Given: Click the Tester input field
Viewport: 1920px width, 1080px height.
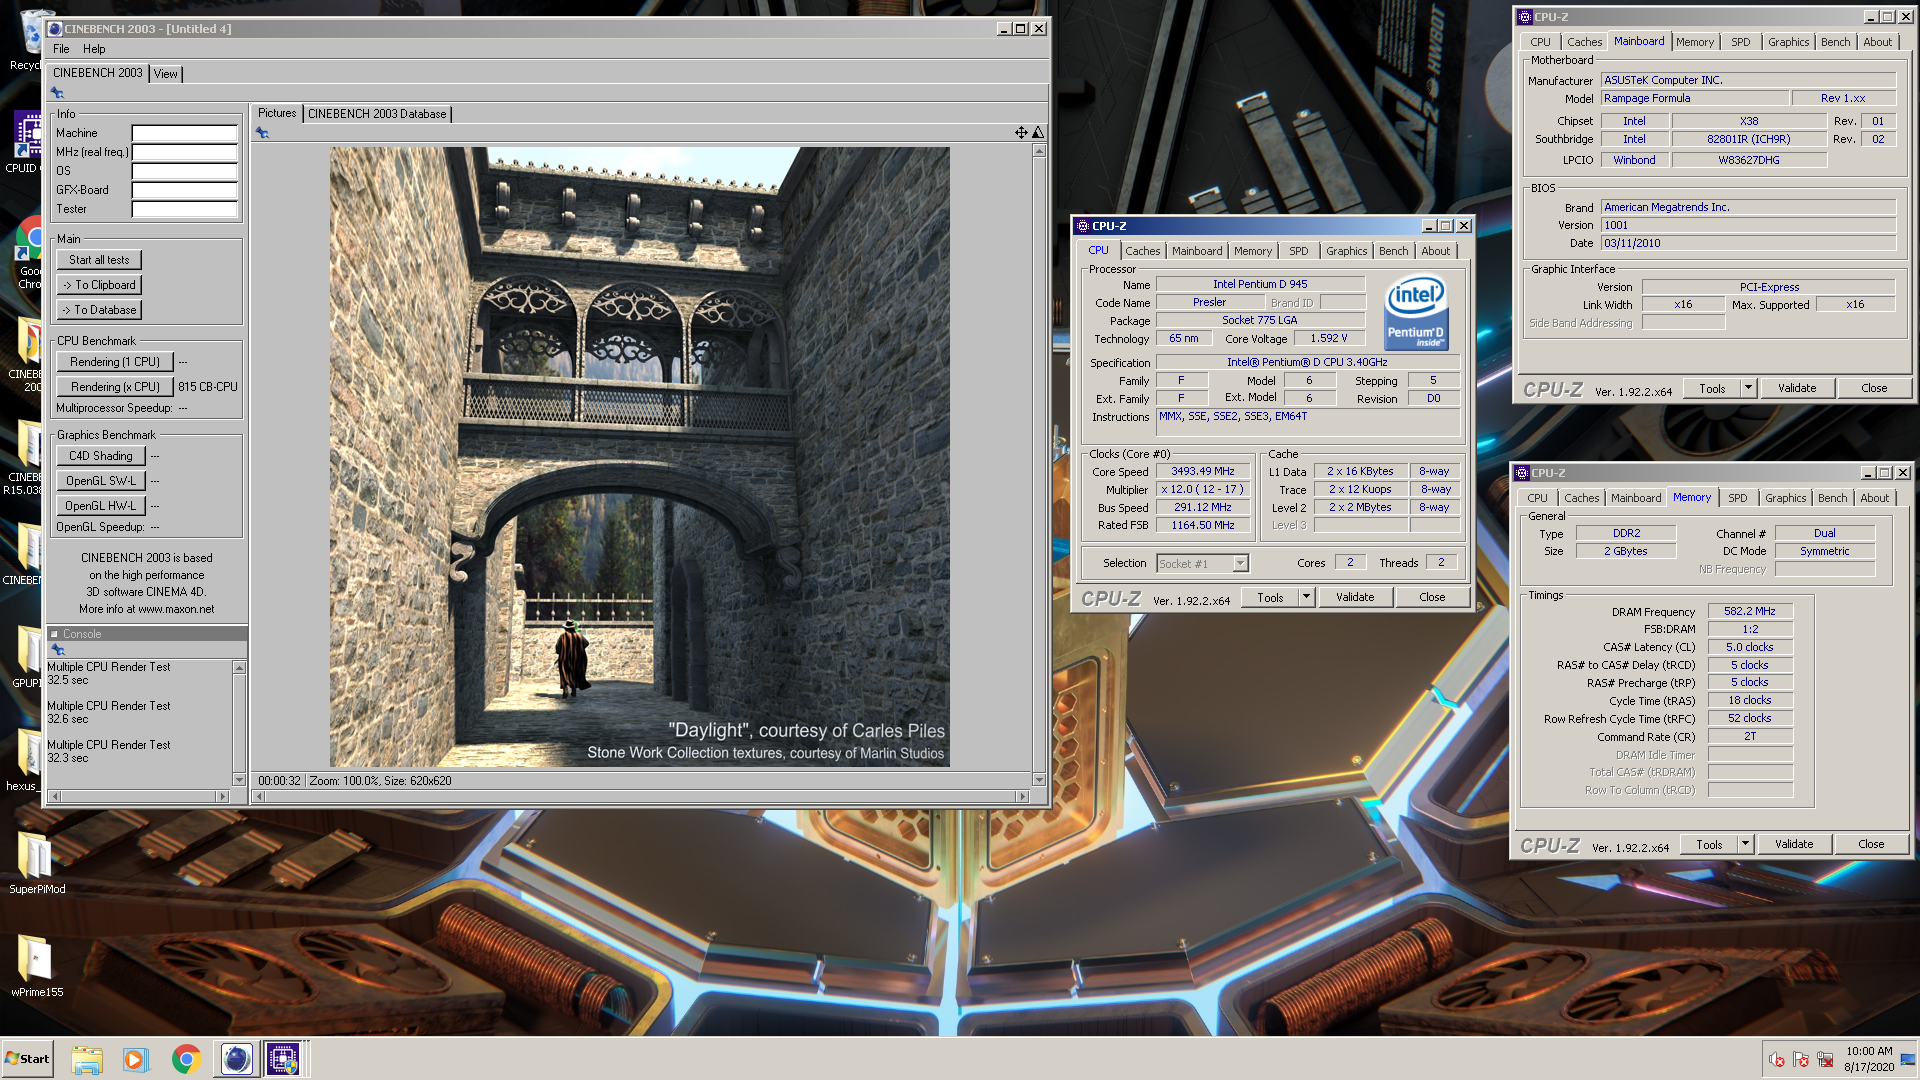Looking at the screenshot, I should (185, 209).
